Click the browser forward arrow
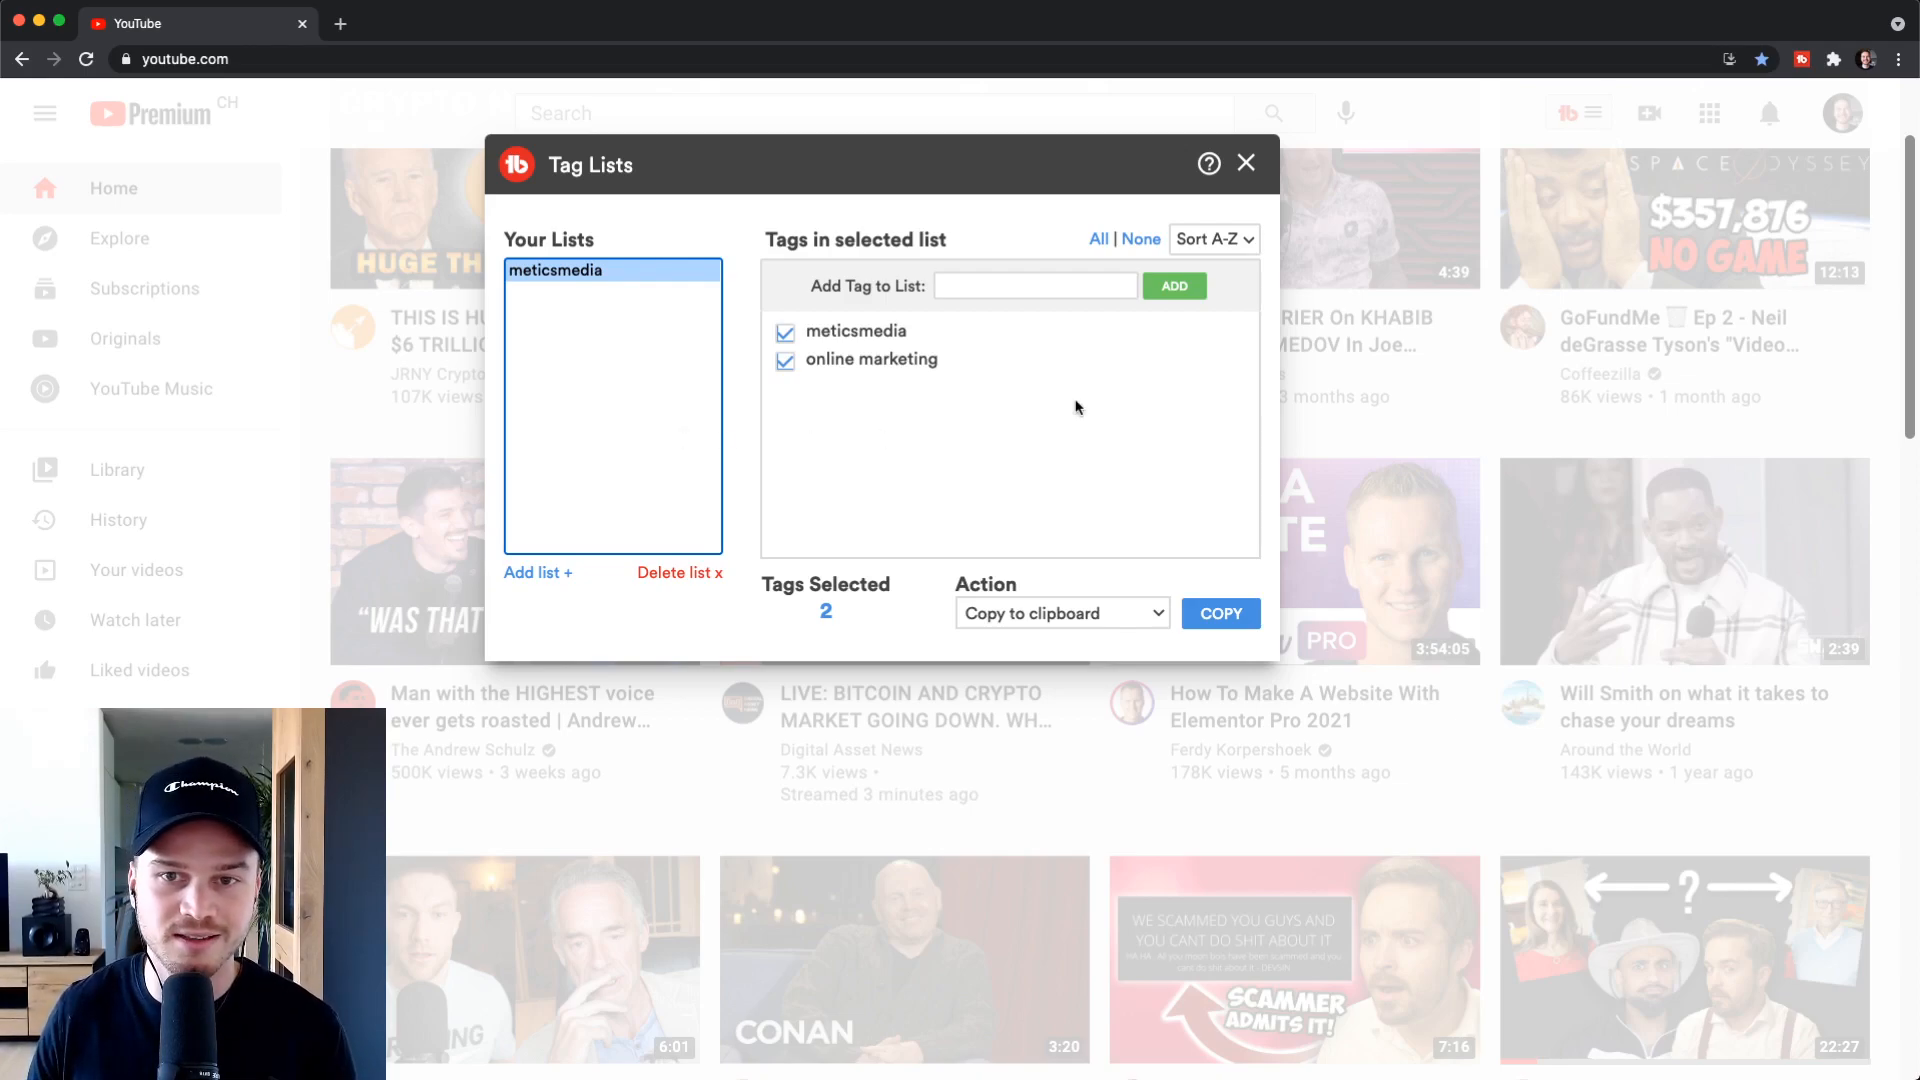 [54, 59]
